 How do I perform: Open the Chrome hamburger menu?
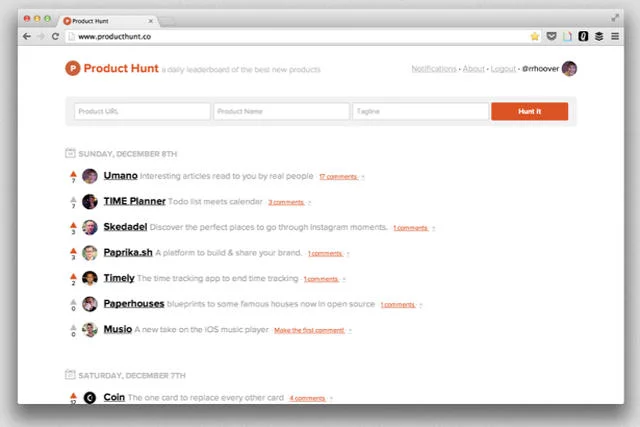pyautogui.click(x=615, y=36)
